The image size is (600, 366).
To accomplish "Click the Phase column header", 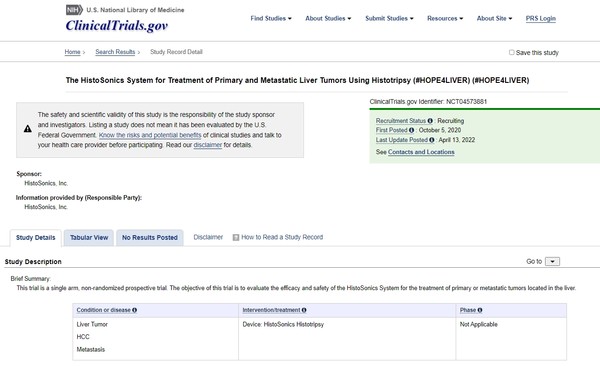I will [468, 310].
